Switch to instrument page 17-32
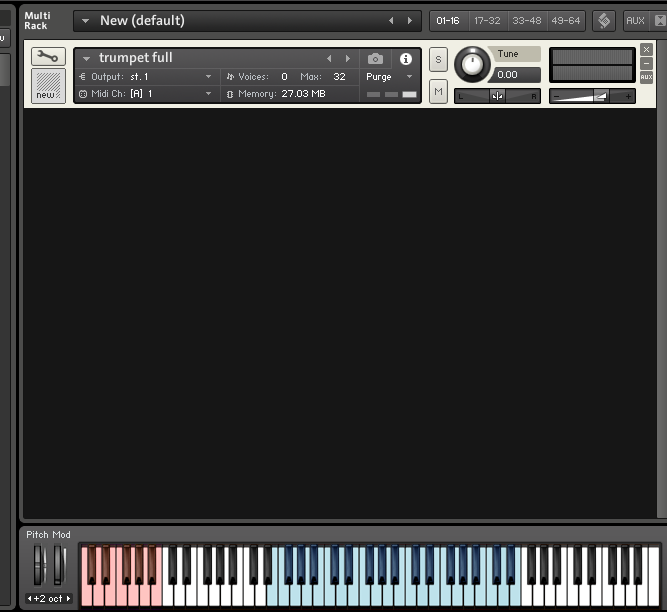This screenshot has width=667, height=612. pyautogui.click(x=487, y=21)
